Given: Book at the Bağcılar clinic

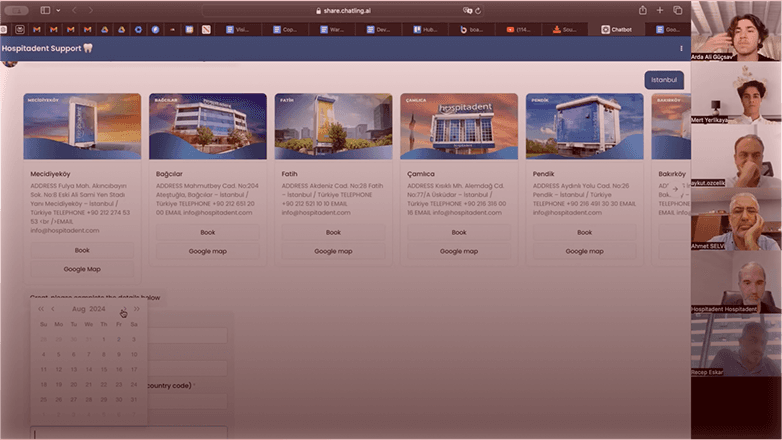Looking at the screenshot, I should pos(208,232).
